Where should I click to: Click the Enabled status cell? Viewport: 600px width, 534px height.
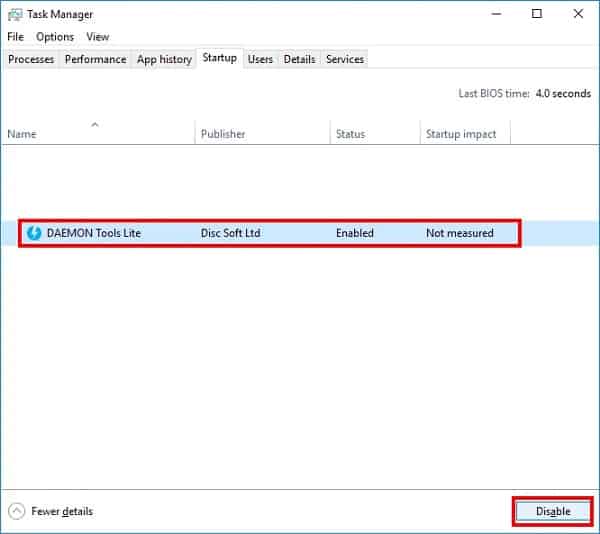click(355, 233)
